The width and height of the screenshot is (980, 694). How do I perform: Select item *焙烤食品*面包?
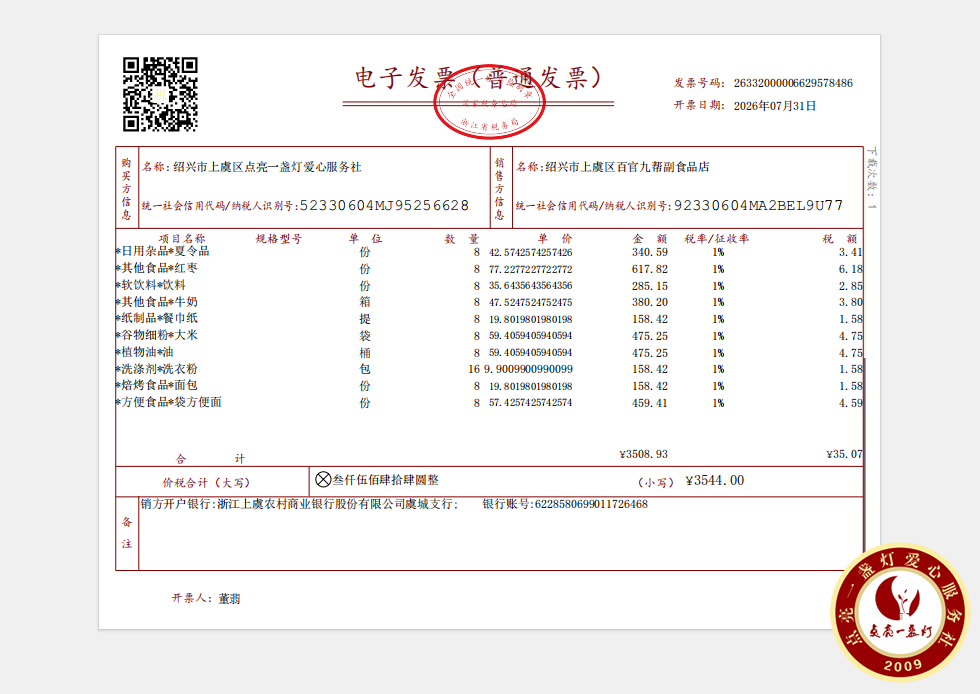[x=157, y=385]
